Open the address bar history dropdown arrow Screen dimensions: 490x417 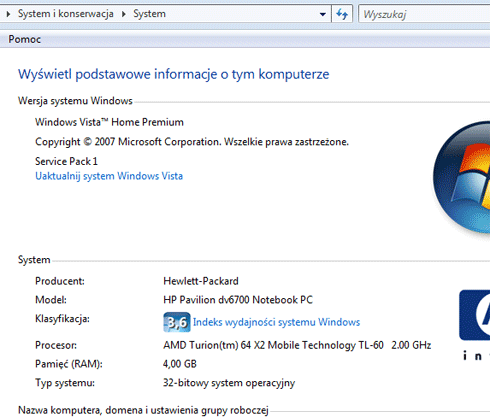[323, 14]
